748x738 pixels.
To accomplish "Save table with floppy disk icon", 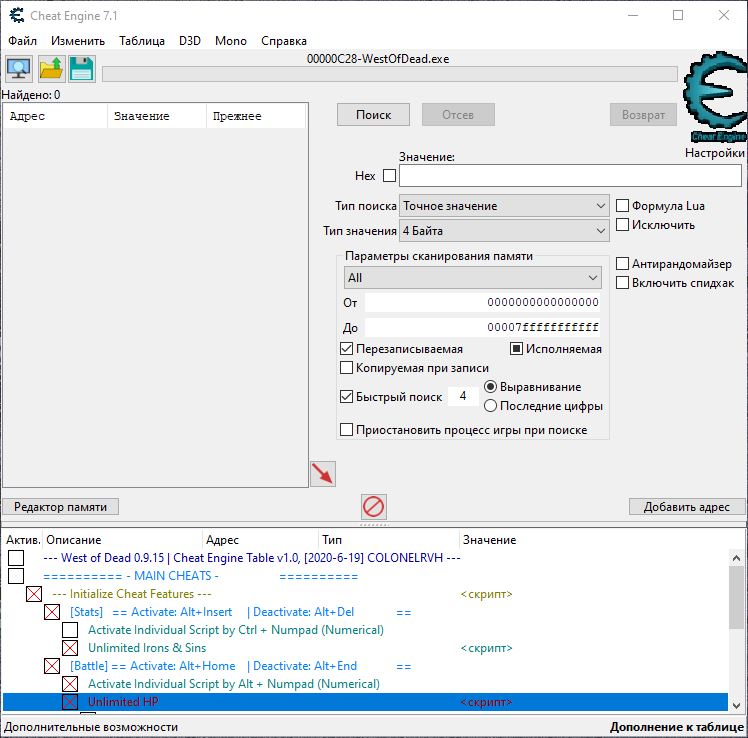I will click(x=82, y=69).
